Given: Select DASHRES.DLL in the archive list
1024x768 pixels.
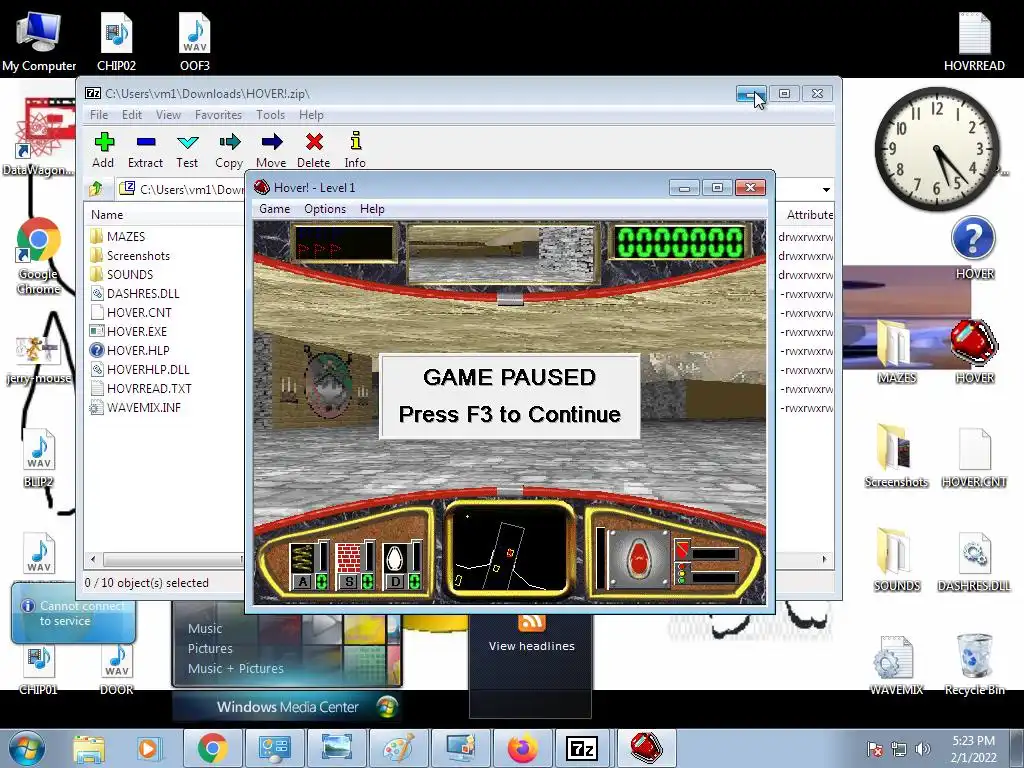Looking at the screenshot, I should pos(135,293).
